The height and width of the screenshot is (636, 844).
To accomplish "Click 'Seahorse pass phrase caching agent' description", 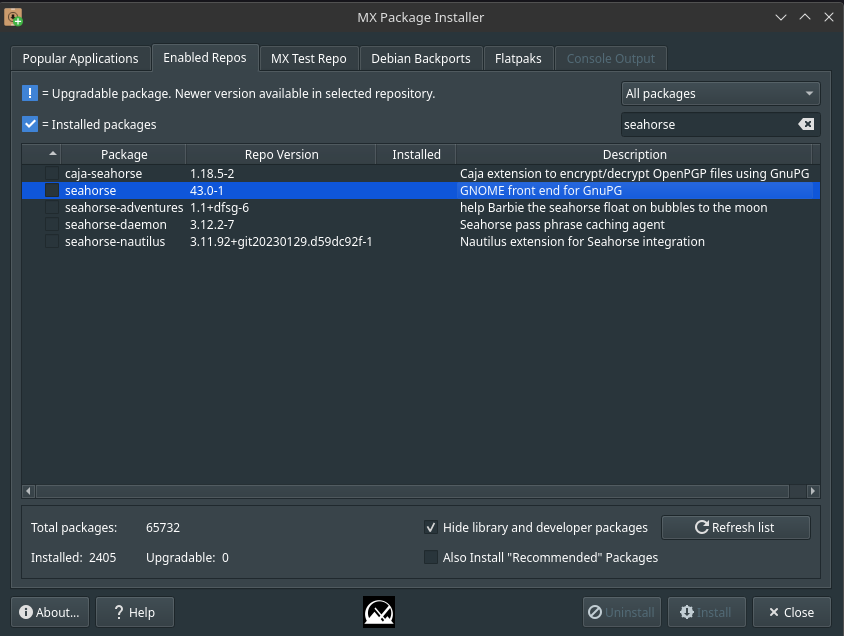I will [x=562, y=224].
